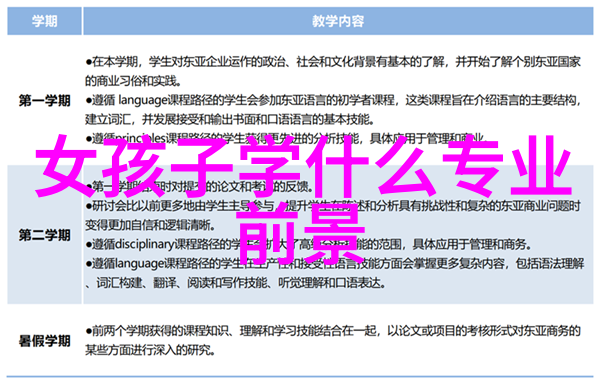Select the 第二学期 row label
600x384 pixels.
click(44, 235)
